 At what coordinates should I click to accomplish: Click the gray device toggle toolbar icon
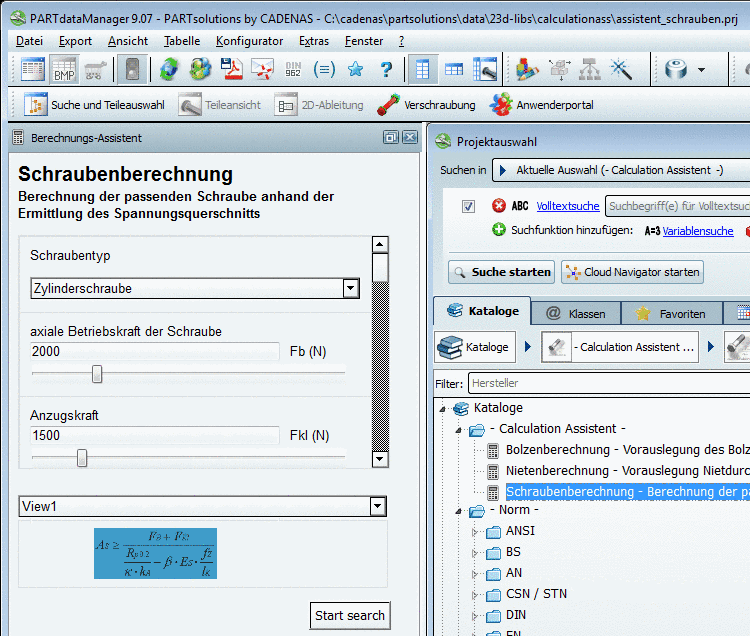point(132,70)
